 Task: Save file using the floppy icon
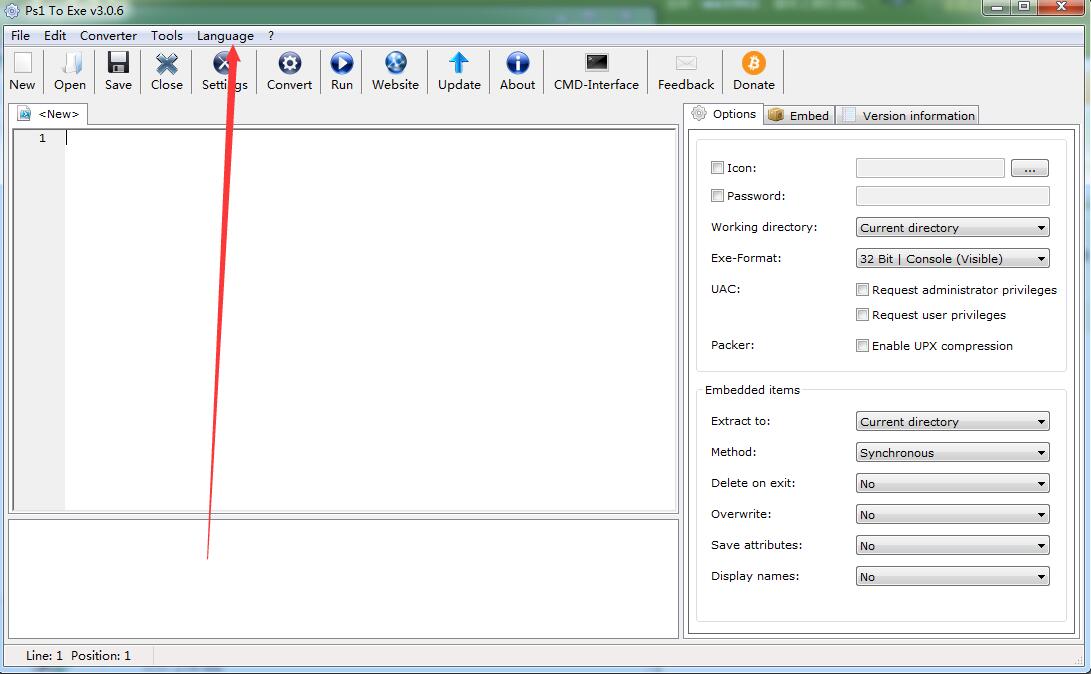pyautogui.click(x=118, y=65)
